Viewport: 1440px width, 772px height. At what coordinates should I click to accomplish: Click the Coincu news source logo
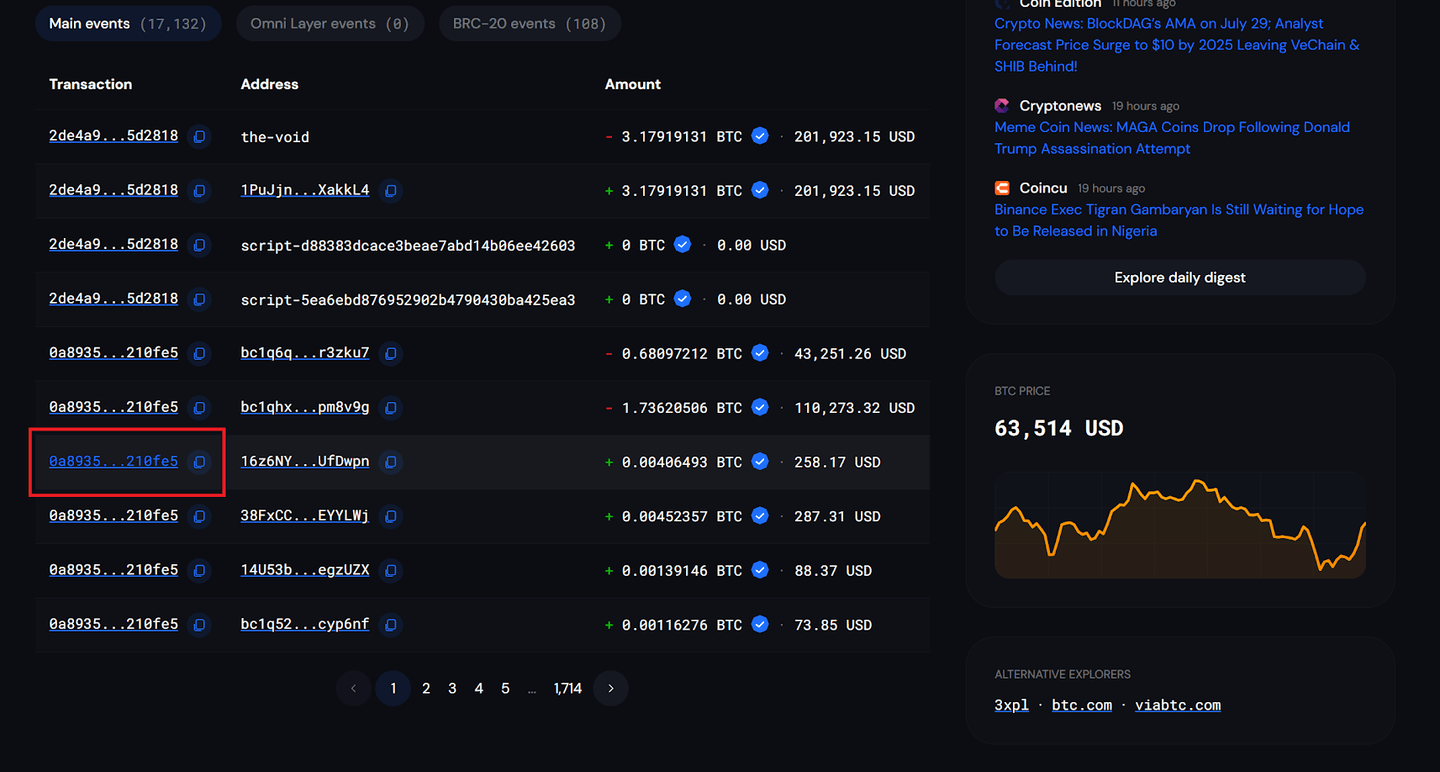click(1002, 187)
